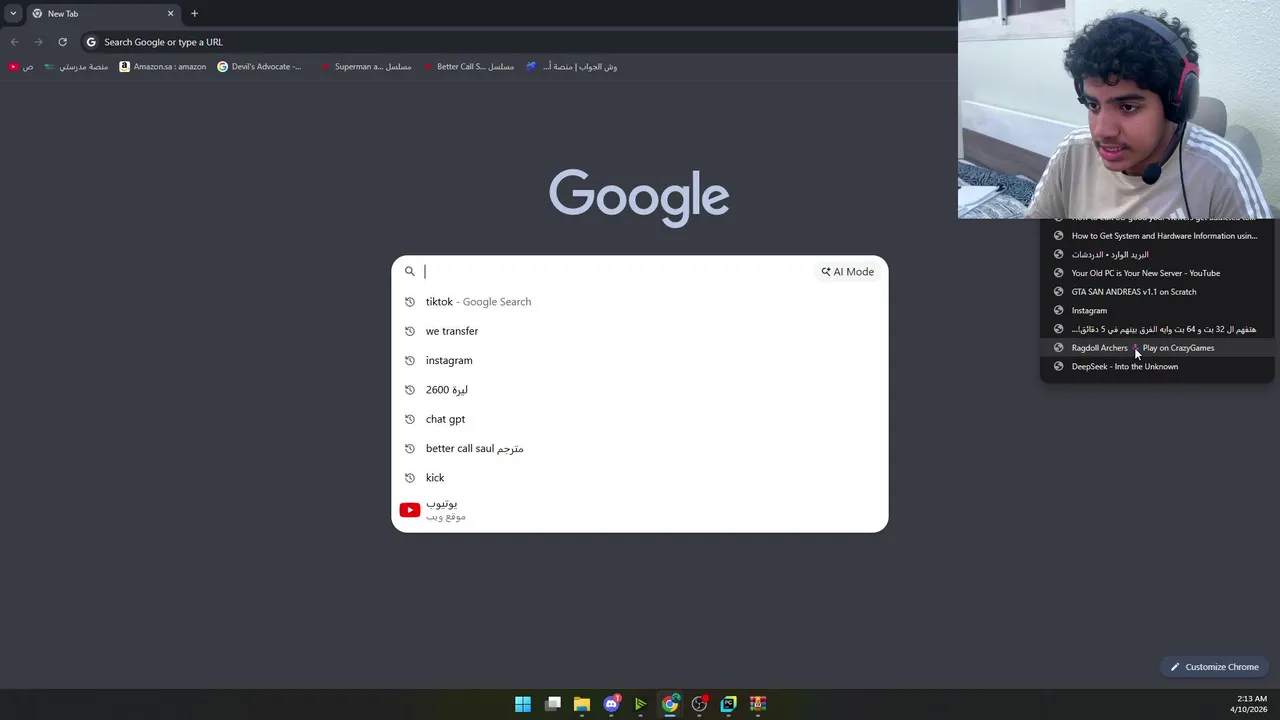Viewport: 1280px width, 720px height.
Task: Select the kick search suggestion
Action: pyautogui.click(x=640, y=478)
